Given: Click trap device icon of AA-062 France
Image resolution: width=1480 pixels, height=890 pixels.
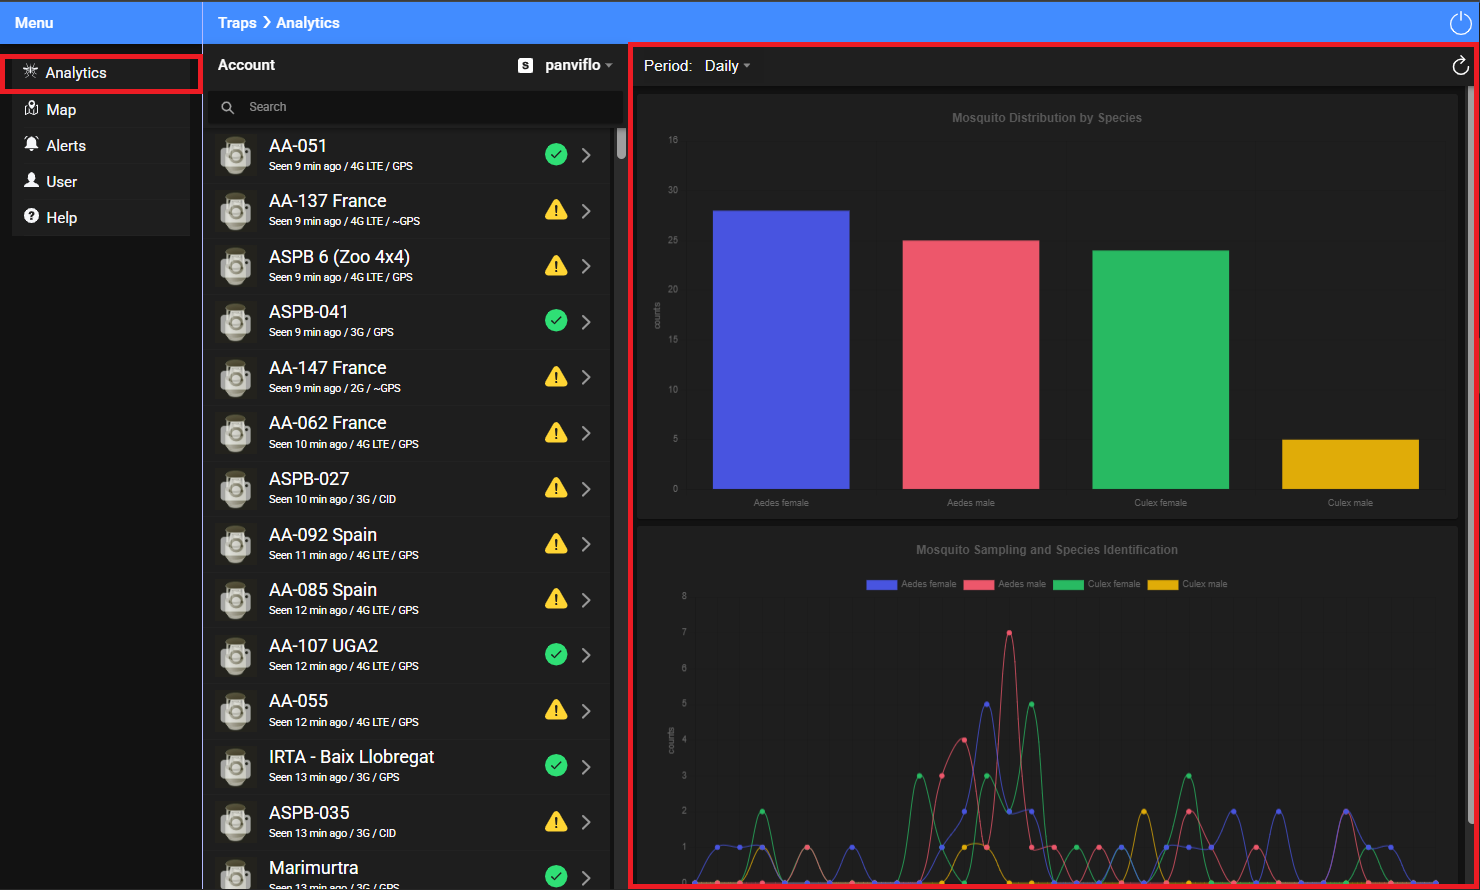Looking at the screenshot, I should (236, 433).
